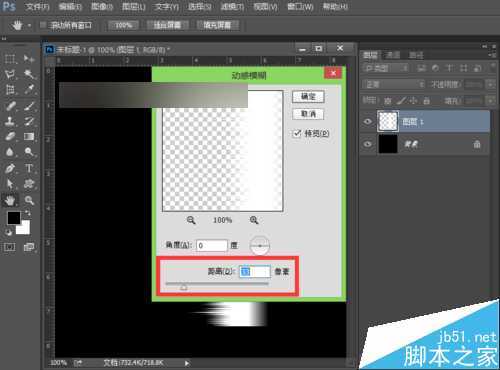Image resolution: width=500 pixels, height=370 pixels.
Task: Toggle lock all for layer
Action: (x=426, y=100)
